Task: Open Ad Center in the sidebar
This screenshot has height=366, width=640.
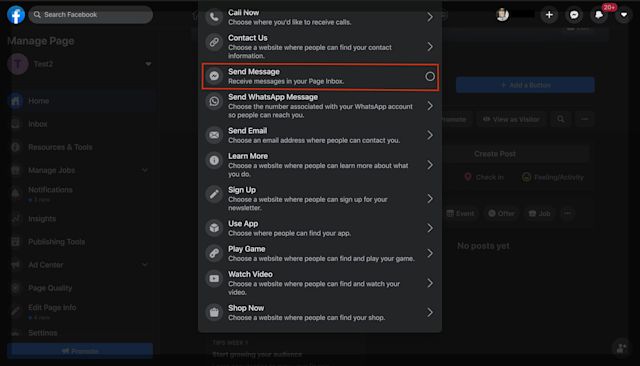Action: click(82, 265)
